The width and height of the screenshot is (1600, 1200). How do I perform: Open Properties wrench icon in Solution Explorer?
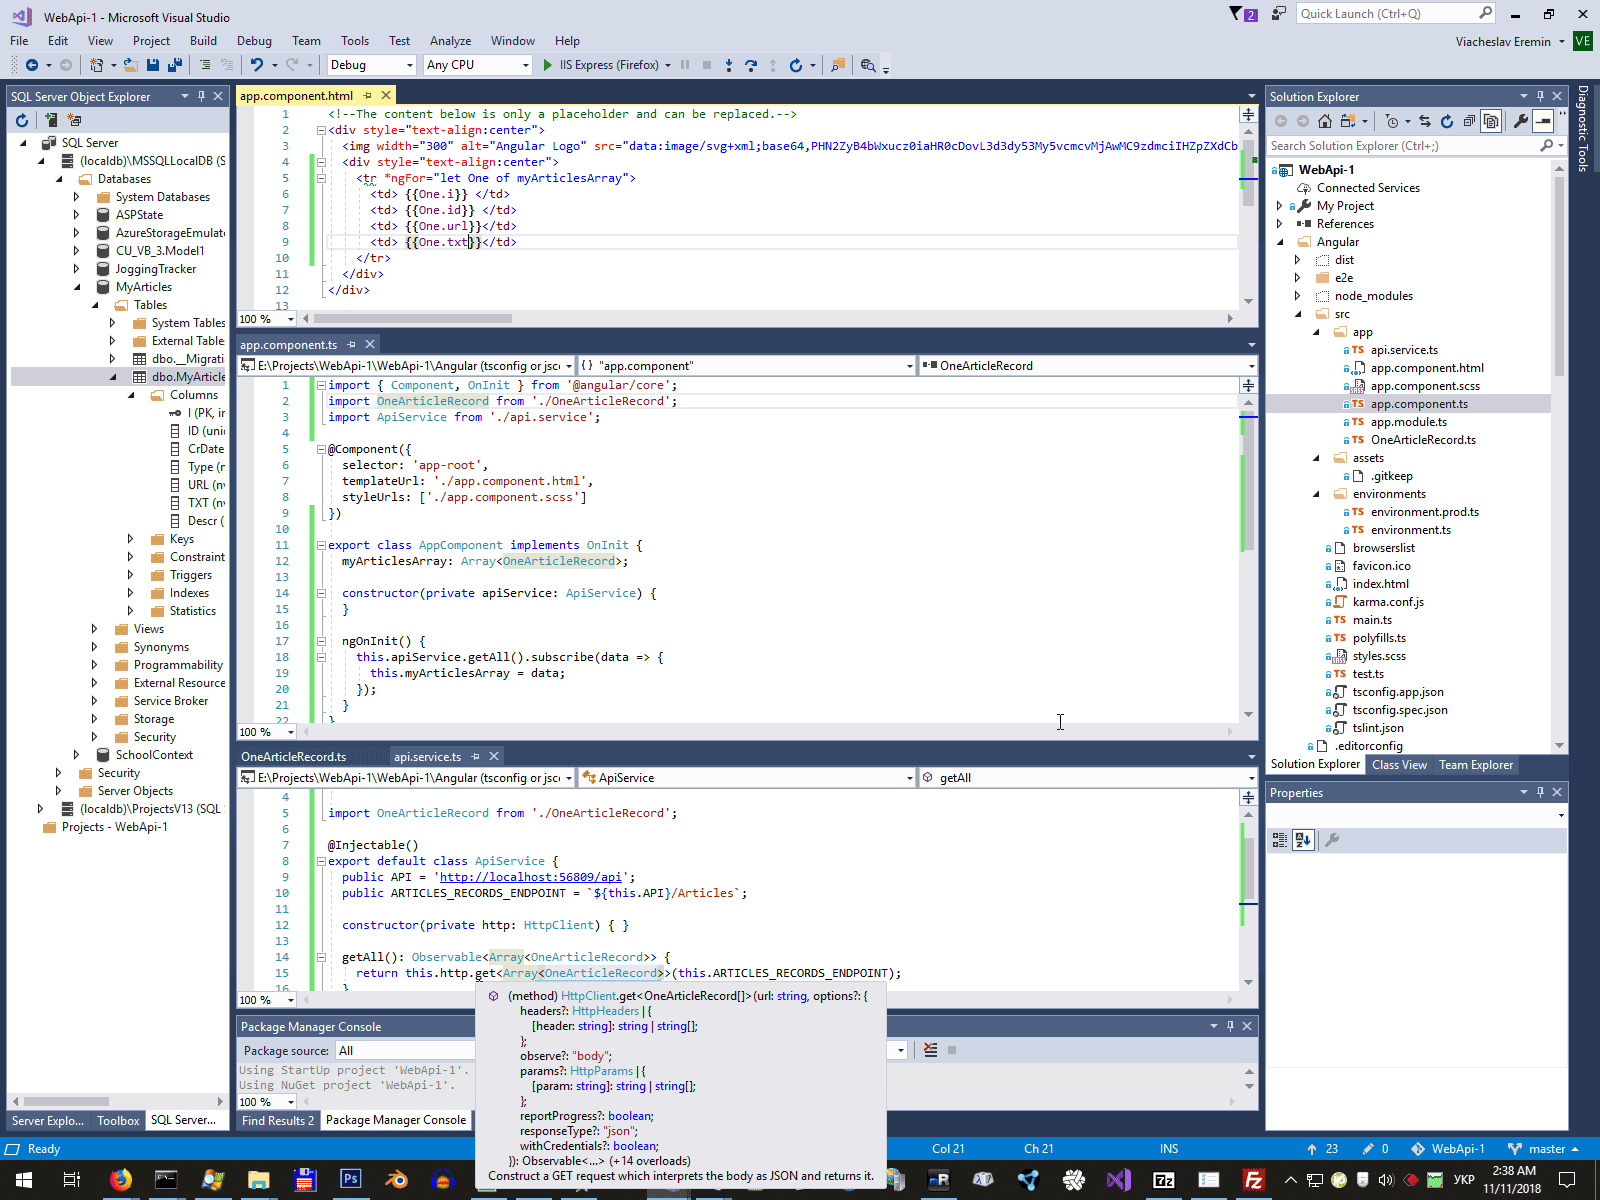(1520, 121)
